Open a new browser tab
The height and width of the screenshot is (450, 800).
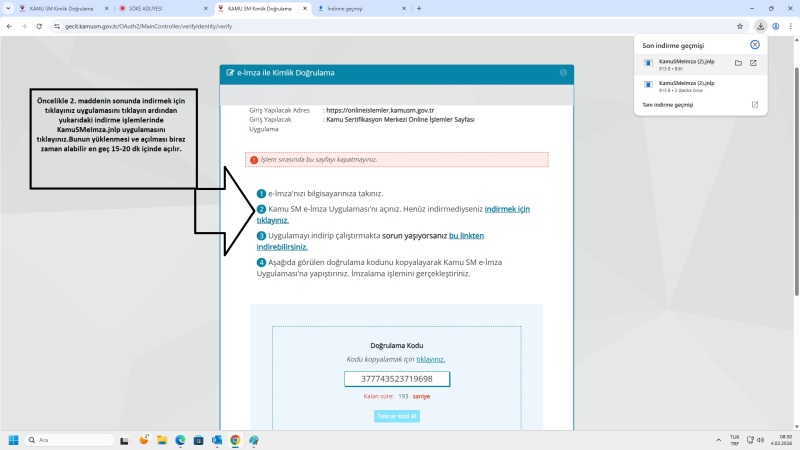(x=419, y=8)
